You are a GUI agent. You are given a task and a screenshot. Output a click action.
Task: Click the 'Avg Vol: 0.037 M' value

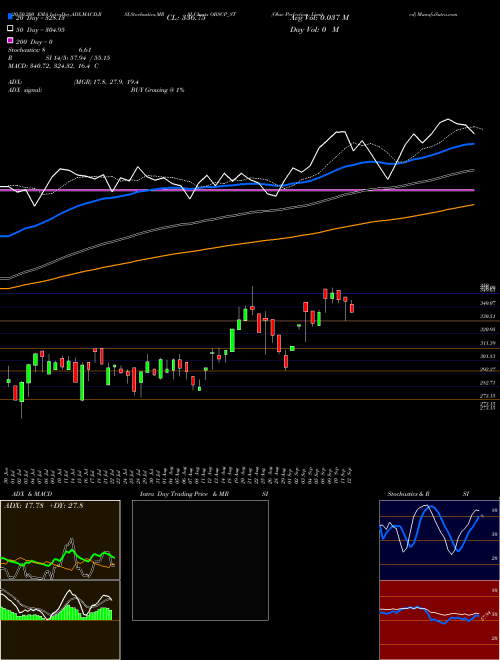[x=319, y=17]
